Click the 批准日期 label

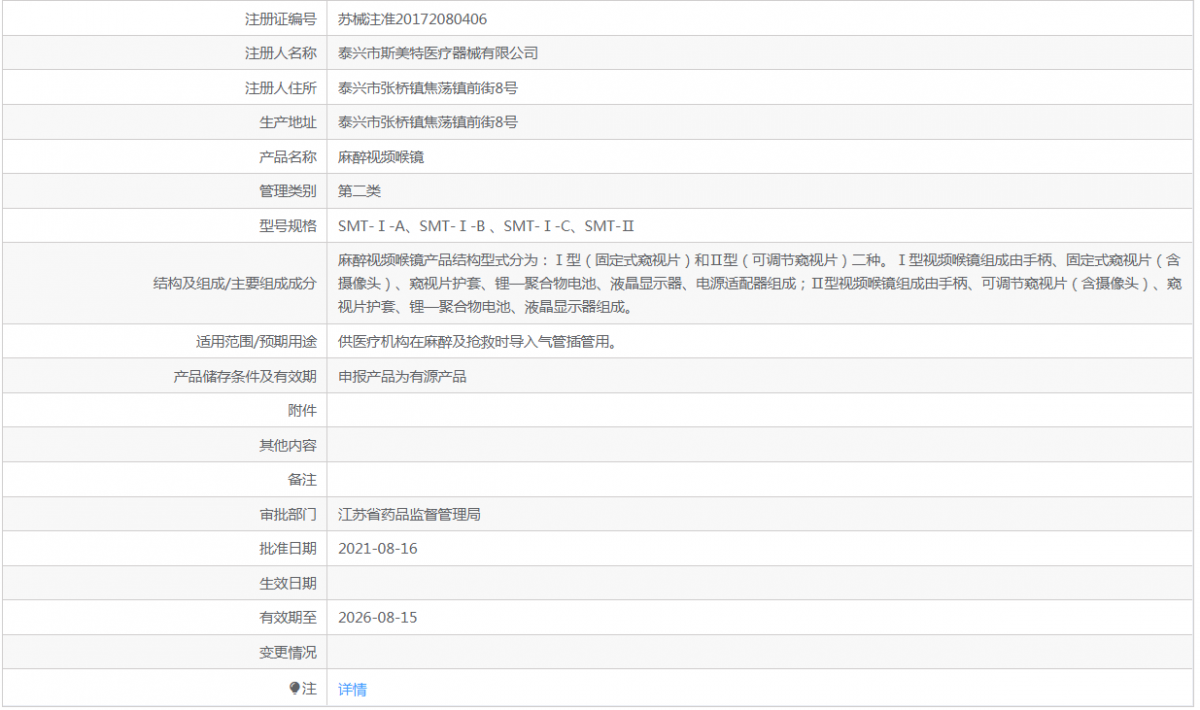point(288,548)
